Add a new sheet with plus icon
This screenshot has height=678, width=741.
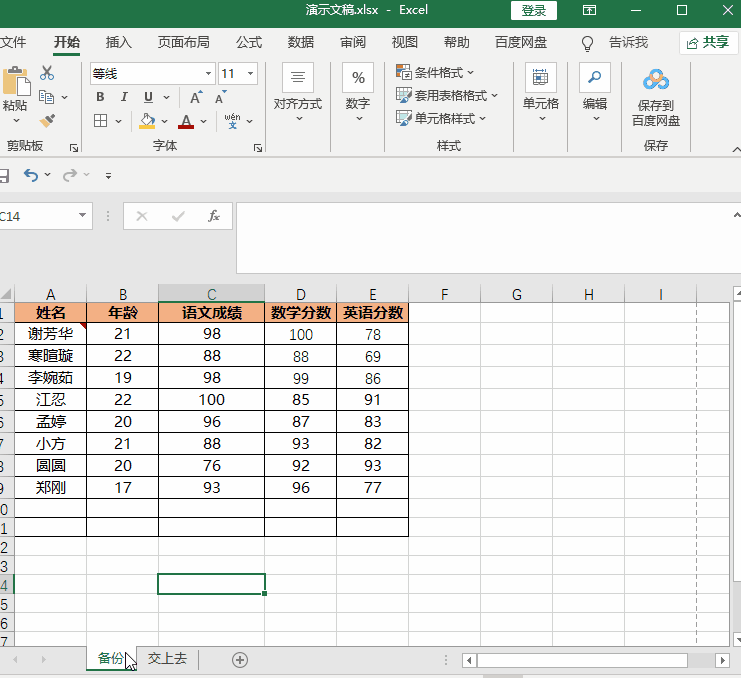(240, 659)
